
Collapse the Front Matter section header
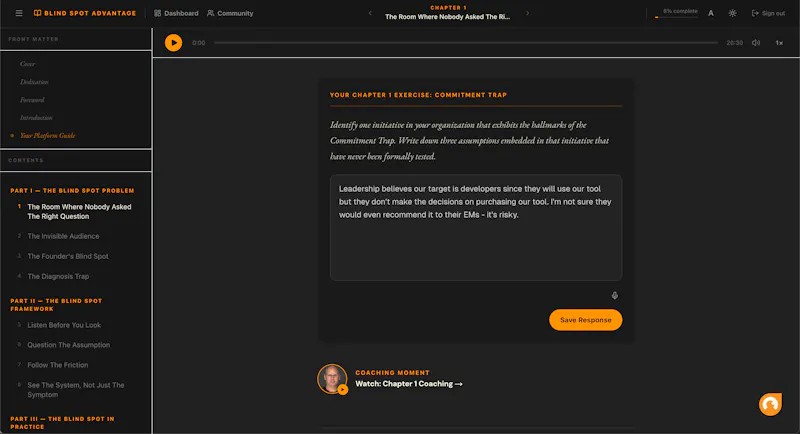coord(76,39)
